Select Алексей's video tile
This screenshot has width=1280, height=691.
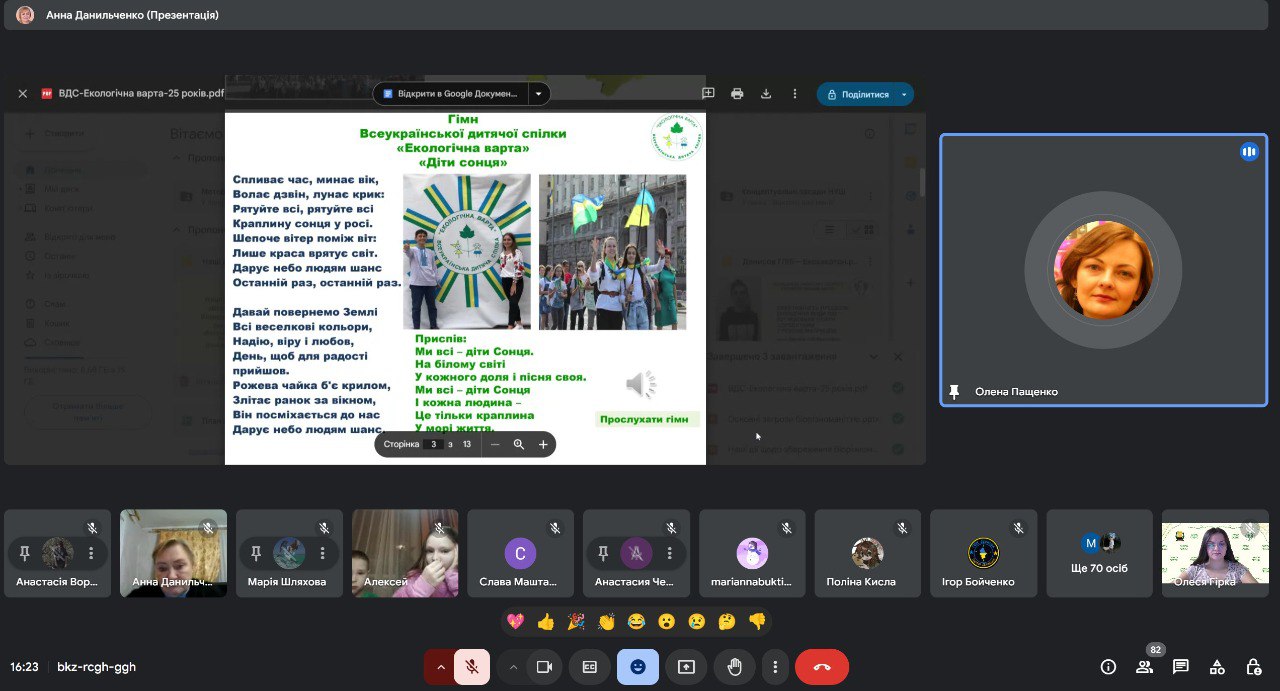tap(405, 554)
